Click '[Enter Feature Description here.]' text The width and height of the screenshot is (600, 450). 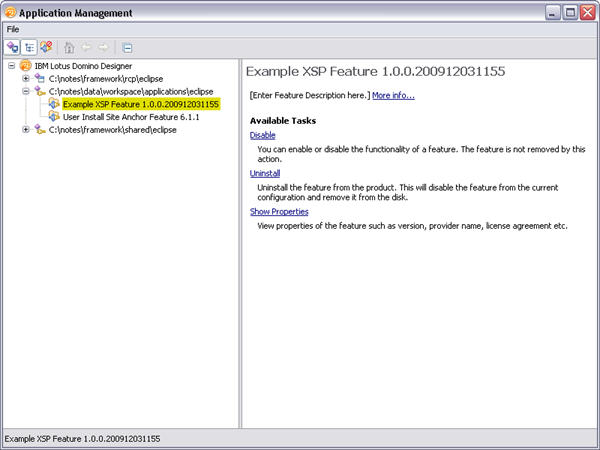tap(310, 95)
